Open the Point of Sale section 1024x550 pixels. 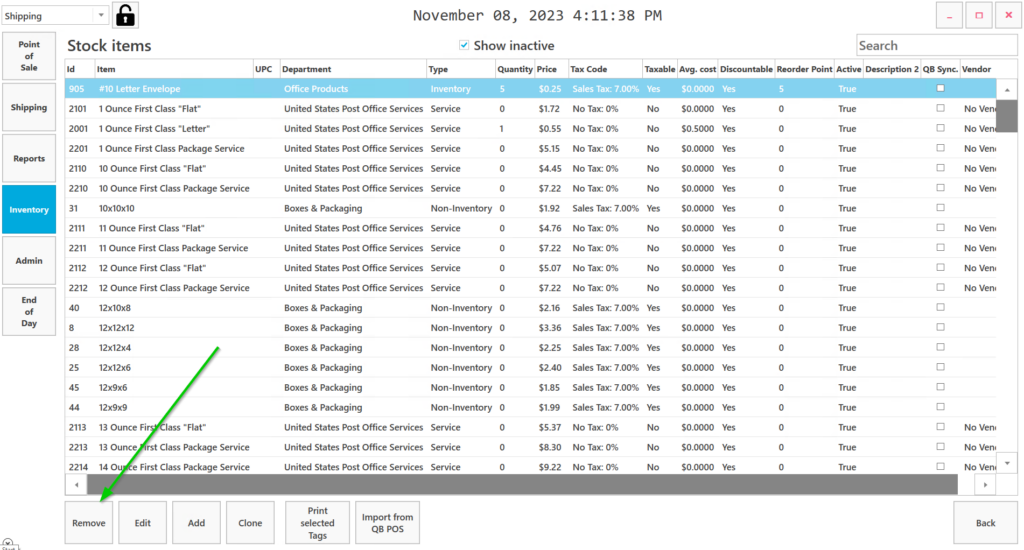point(29,56)
